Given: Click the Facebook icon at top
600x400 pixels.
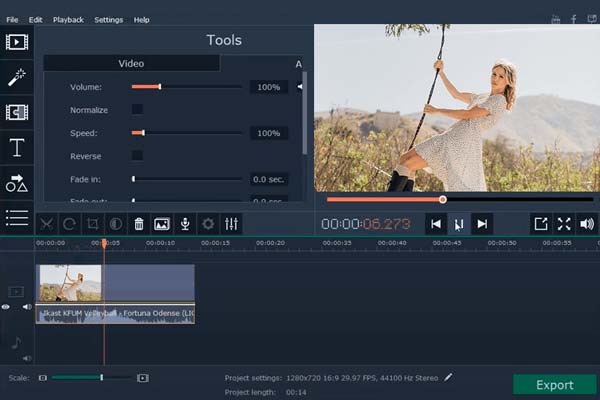Looking at the screenshot, I should click(x=574, y=19).
